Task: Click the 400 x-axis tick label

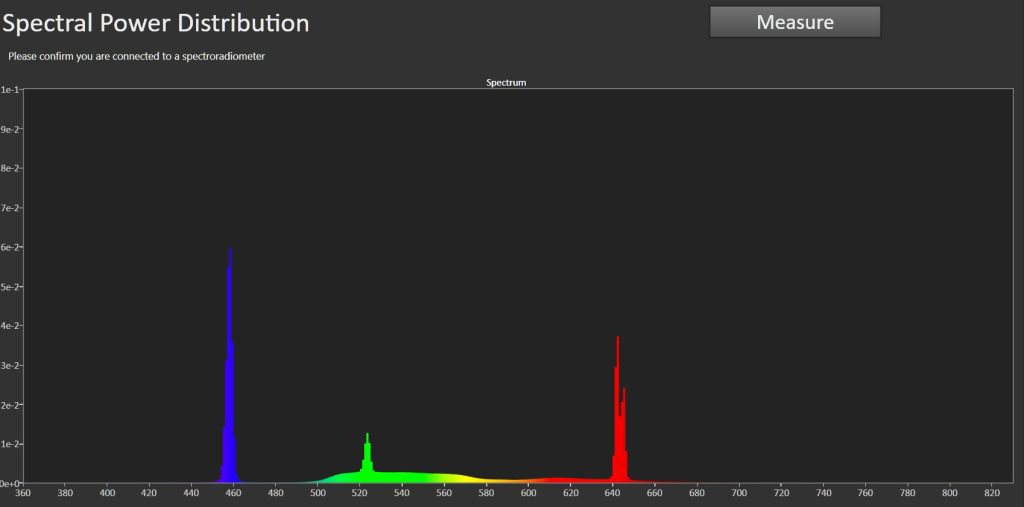Action: pyautogui.click(x=107, y=493)
